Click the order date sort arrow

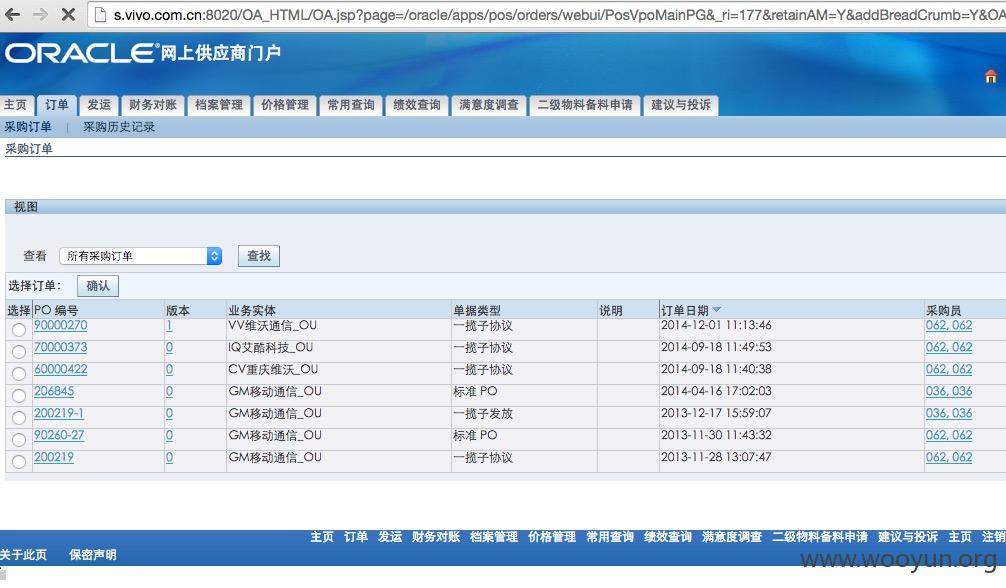(x=717, y=309)
